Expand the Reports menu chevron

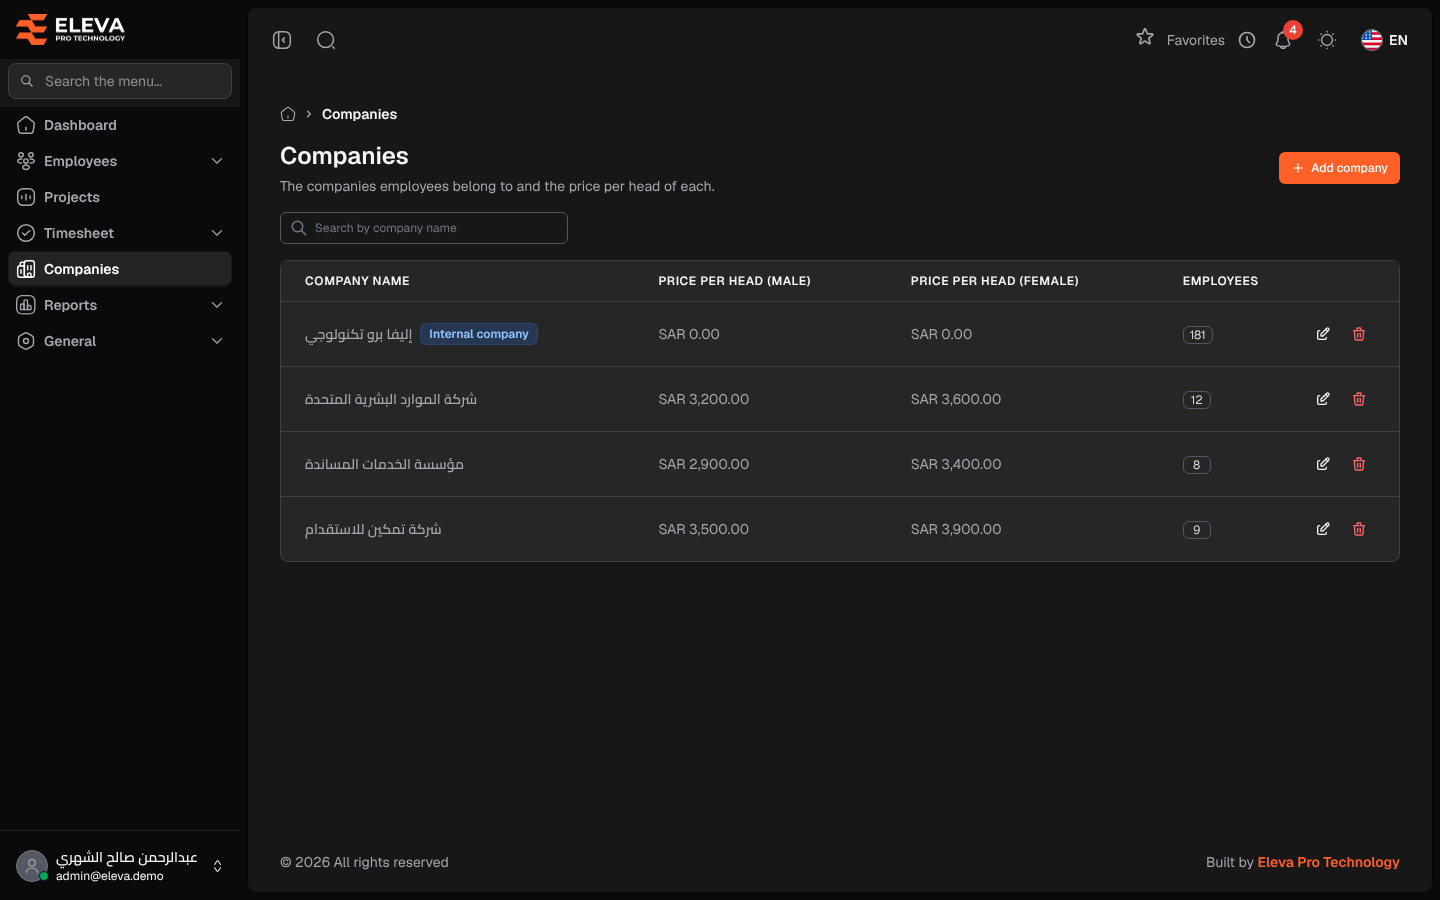(217, 305)
